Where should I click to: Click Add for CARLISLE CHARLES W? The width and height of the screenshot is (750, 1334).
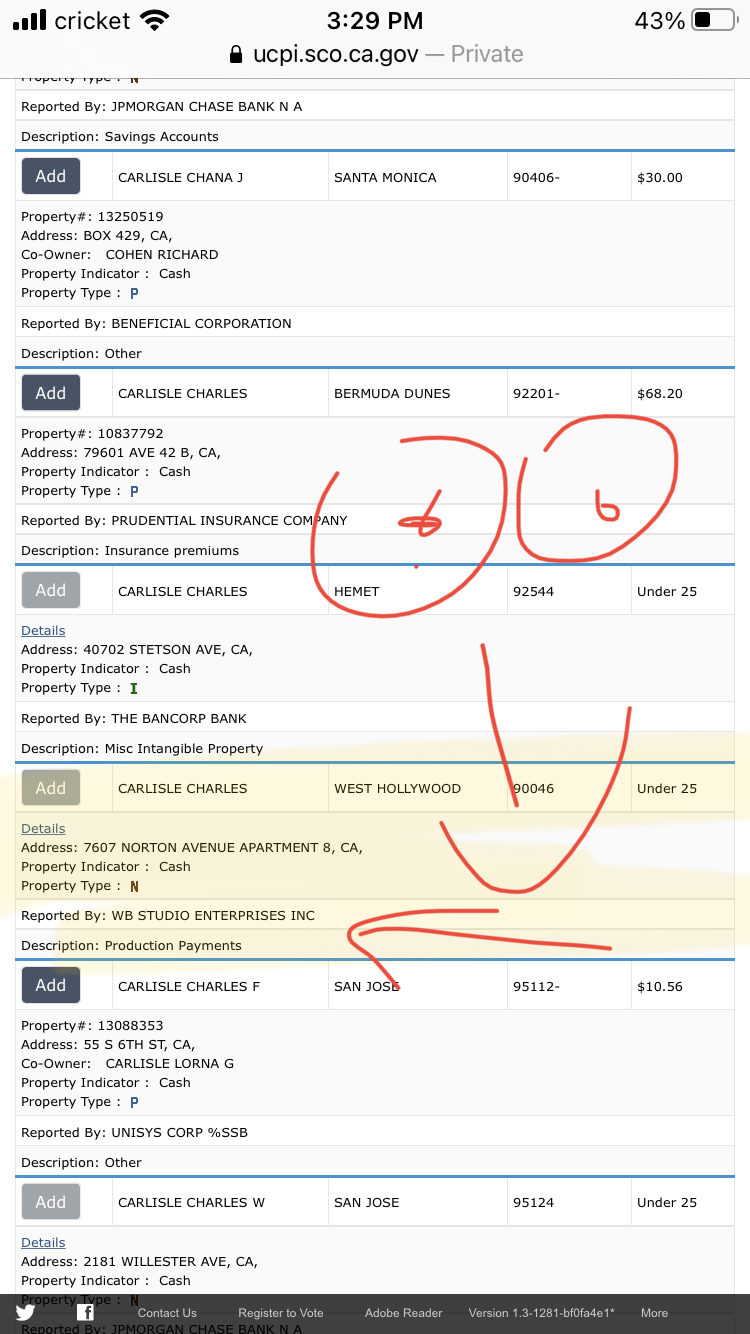click(51, 1202)
